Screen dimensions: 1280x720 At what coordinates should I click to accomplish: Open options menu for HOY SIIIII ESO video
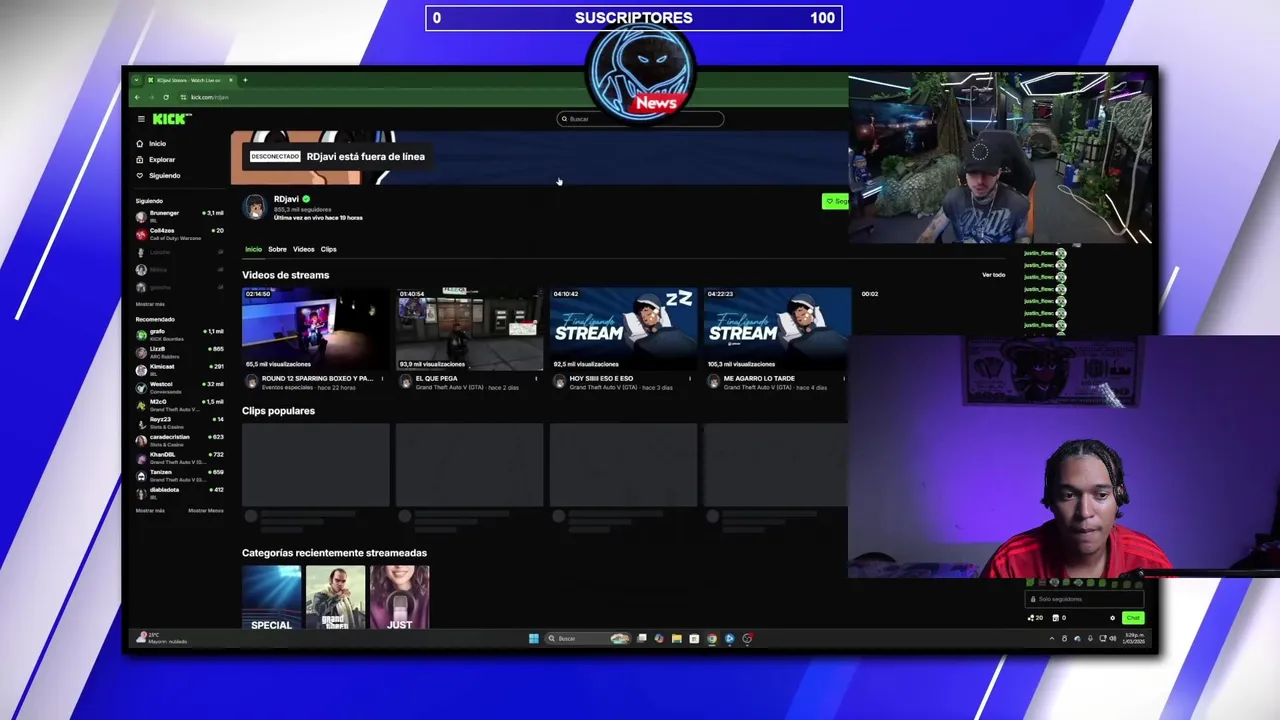pos(690,379)
